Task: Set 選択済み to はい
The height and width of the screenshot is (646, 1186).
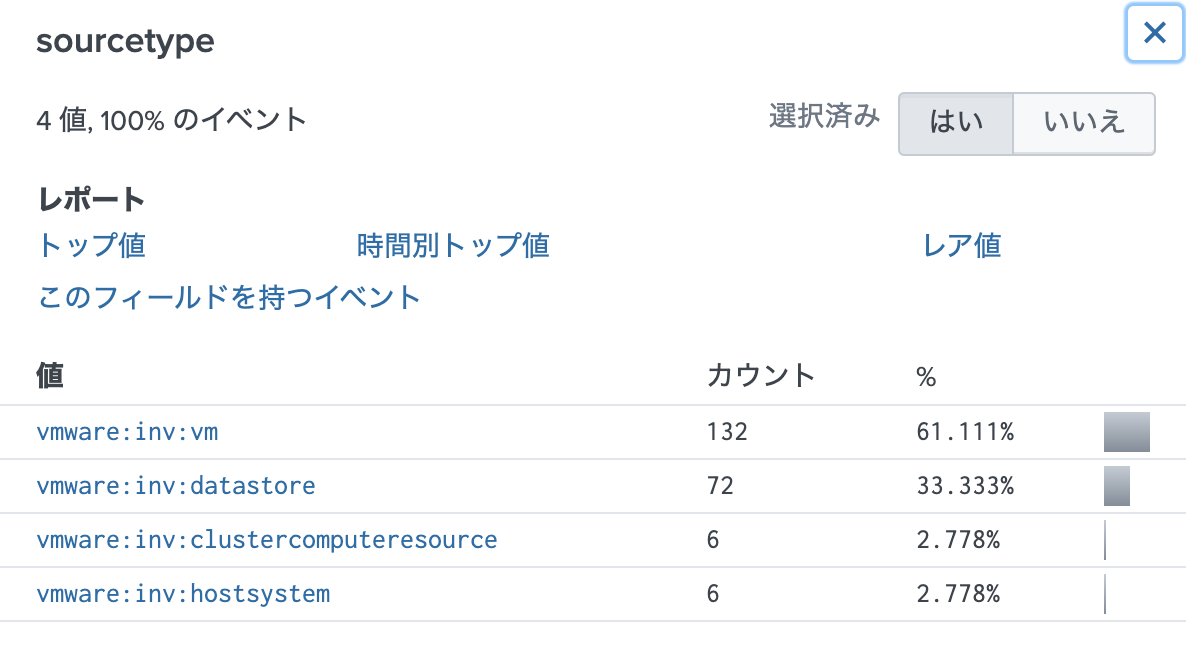Action: click(956, 123)
